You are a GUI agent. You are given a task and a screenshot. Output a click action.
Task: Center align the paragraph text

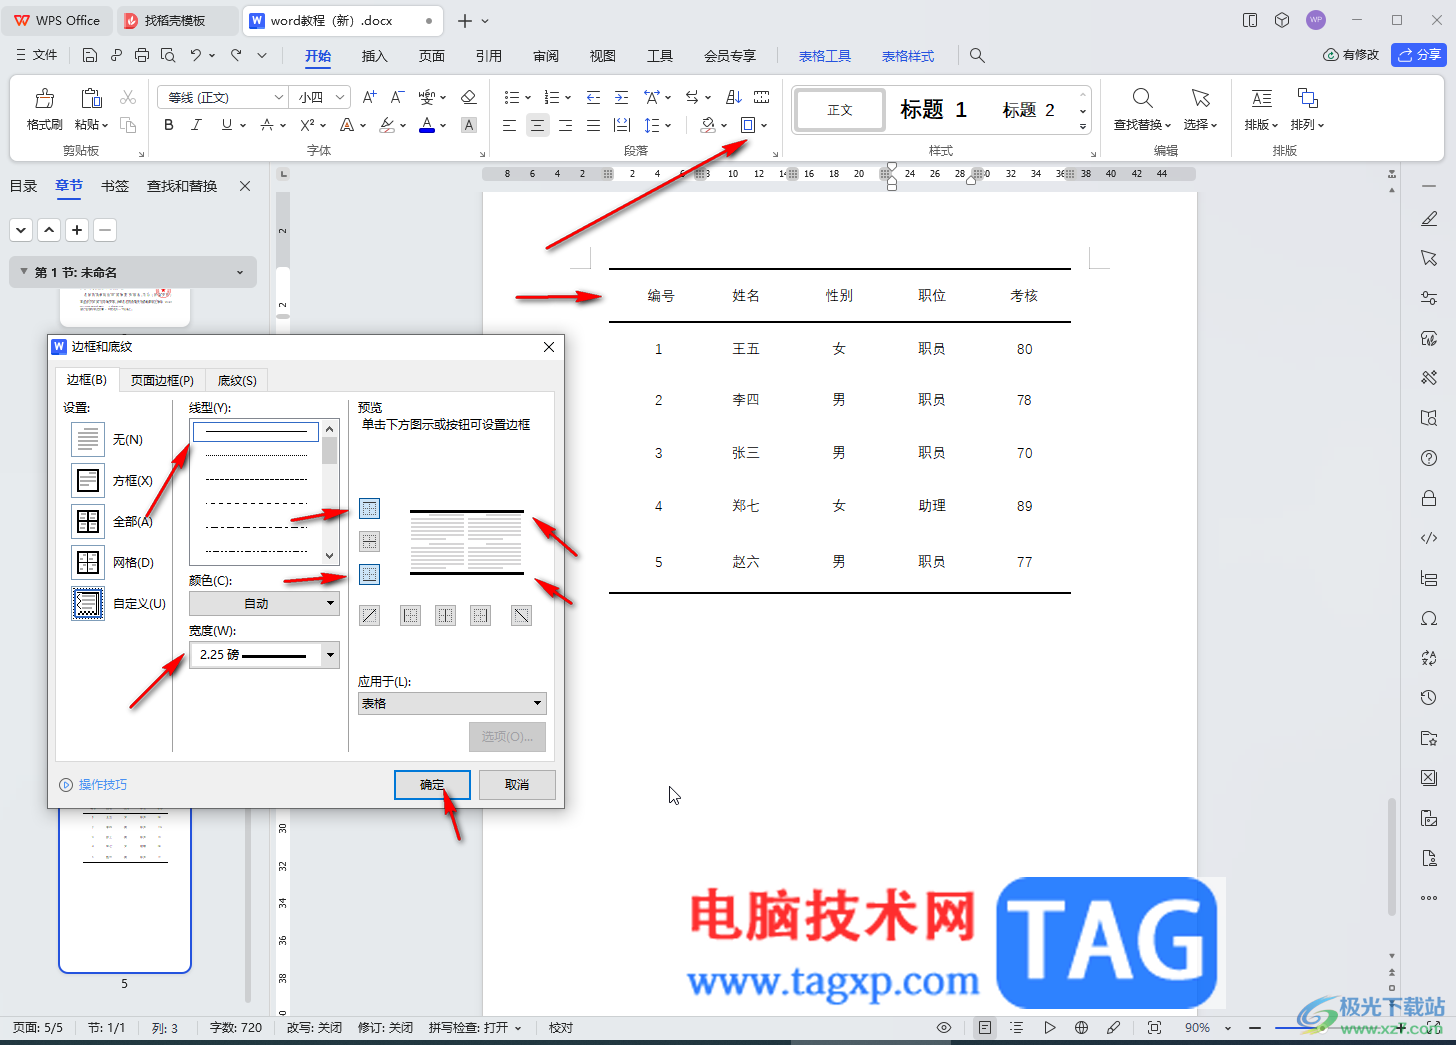coord(538,125)
